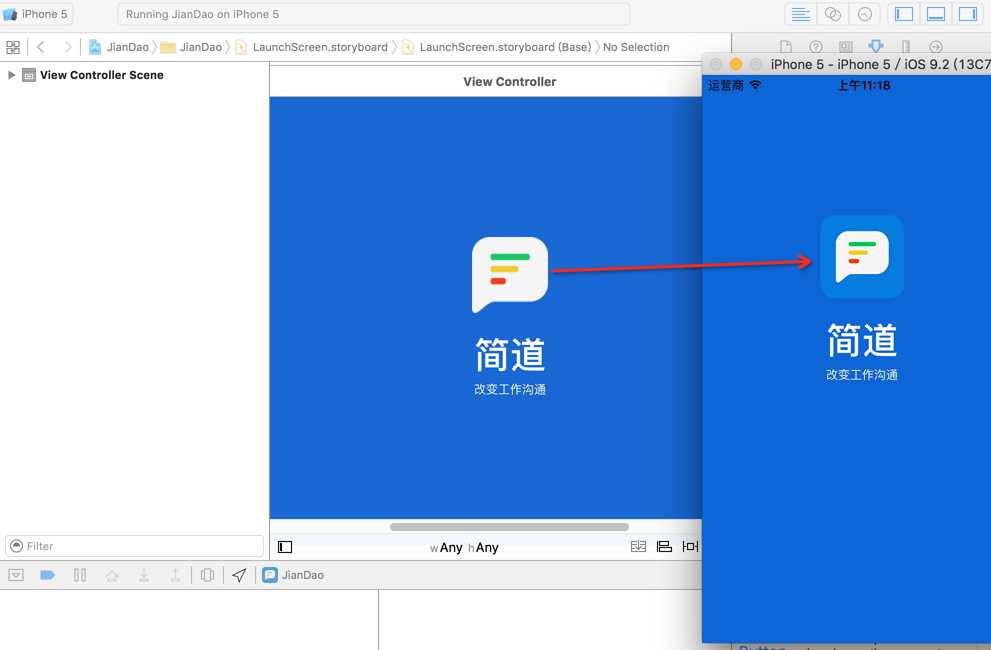Open the LaunchScreen.storyboard breadcrumb

312,47
